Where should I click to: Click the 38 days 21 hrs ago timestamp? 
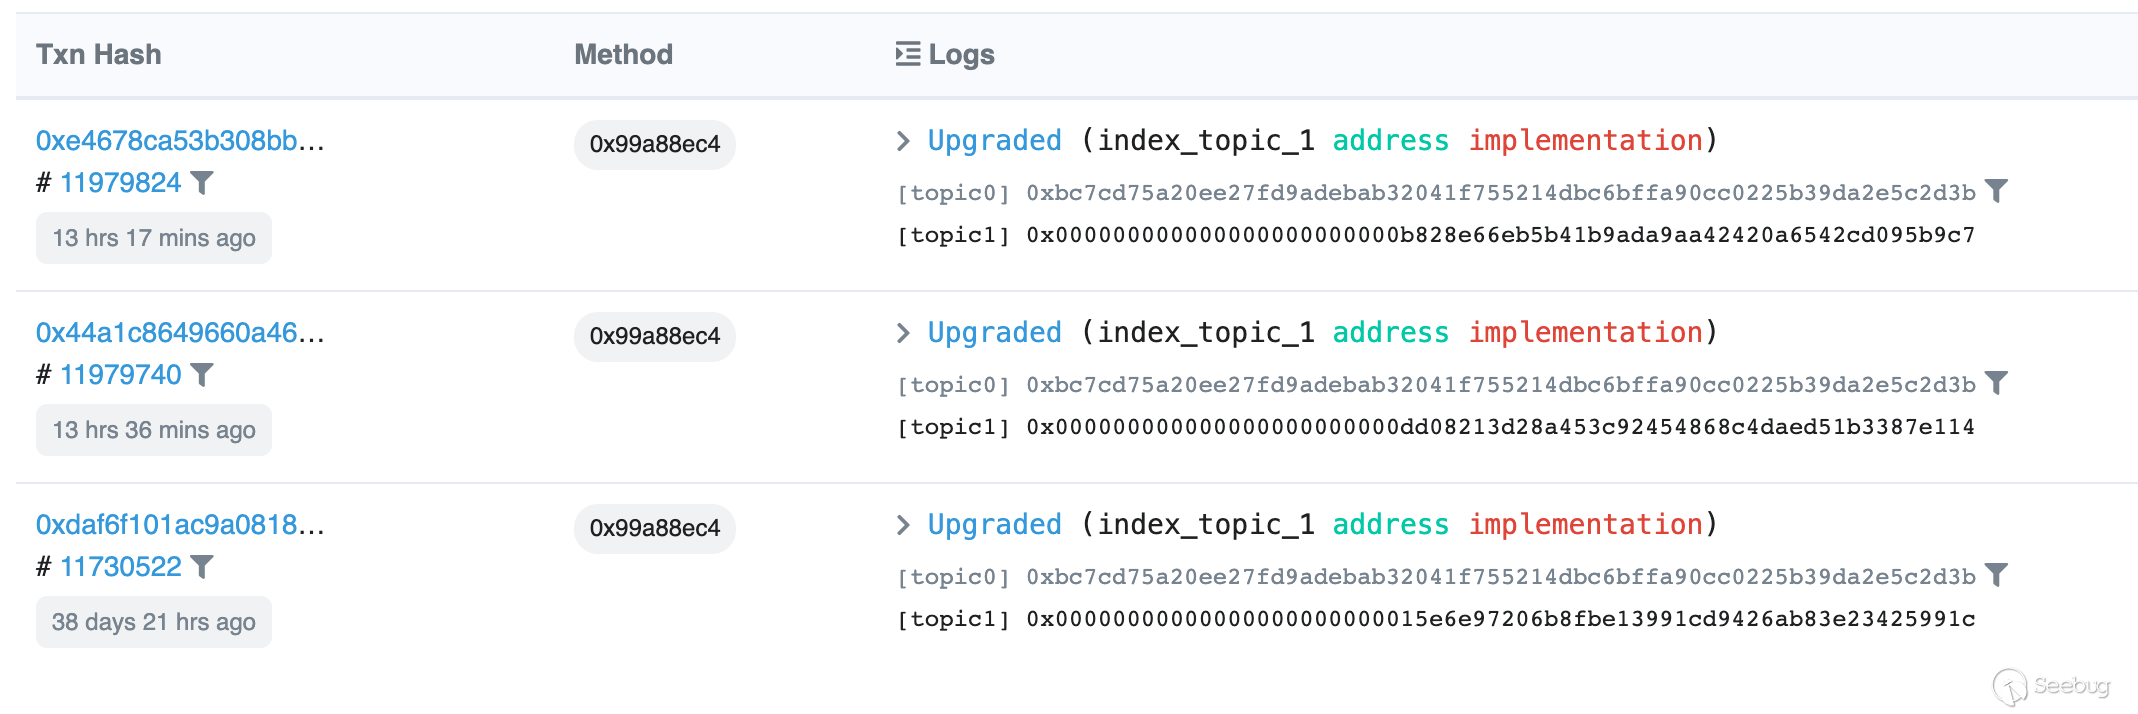coord(154,622)
